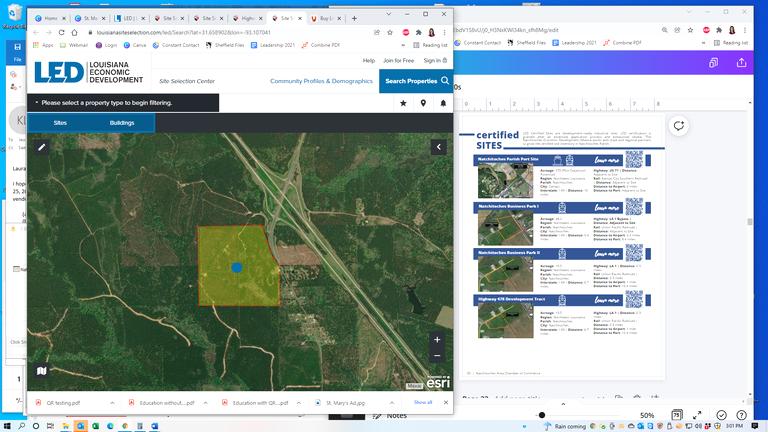Click Join for Free link
The height and width of the screenshot is (432, 768).
398,61
